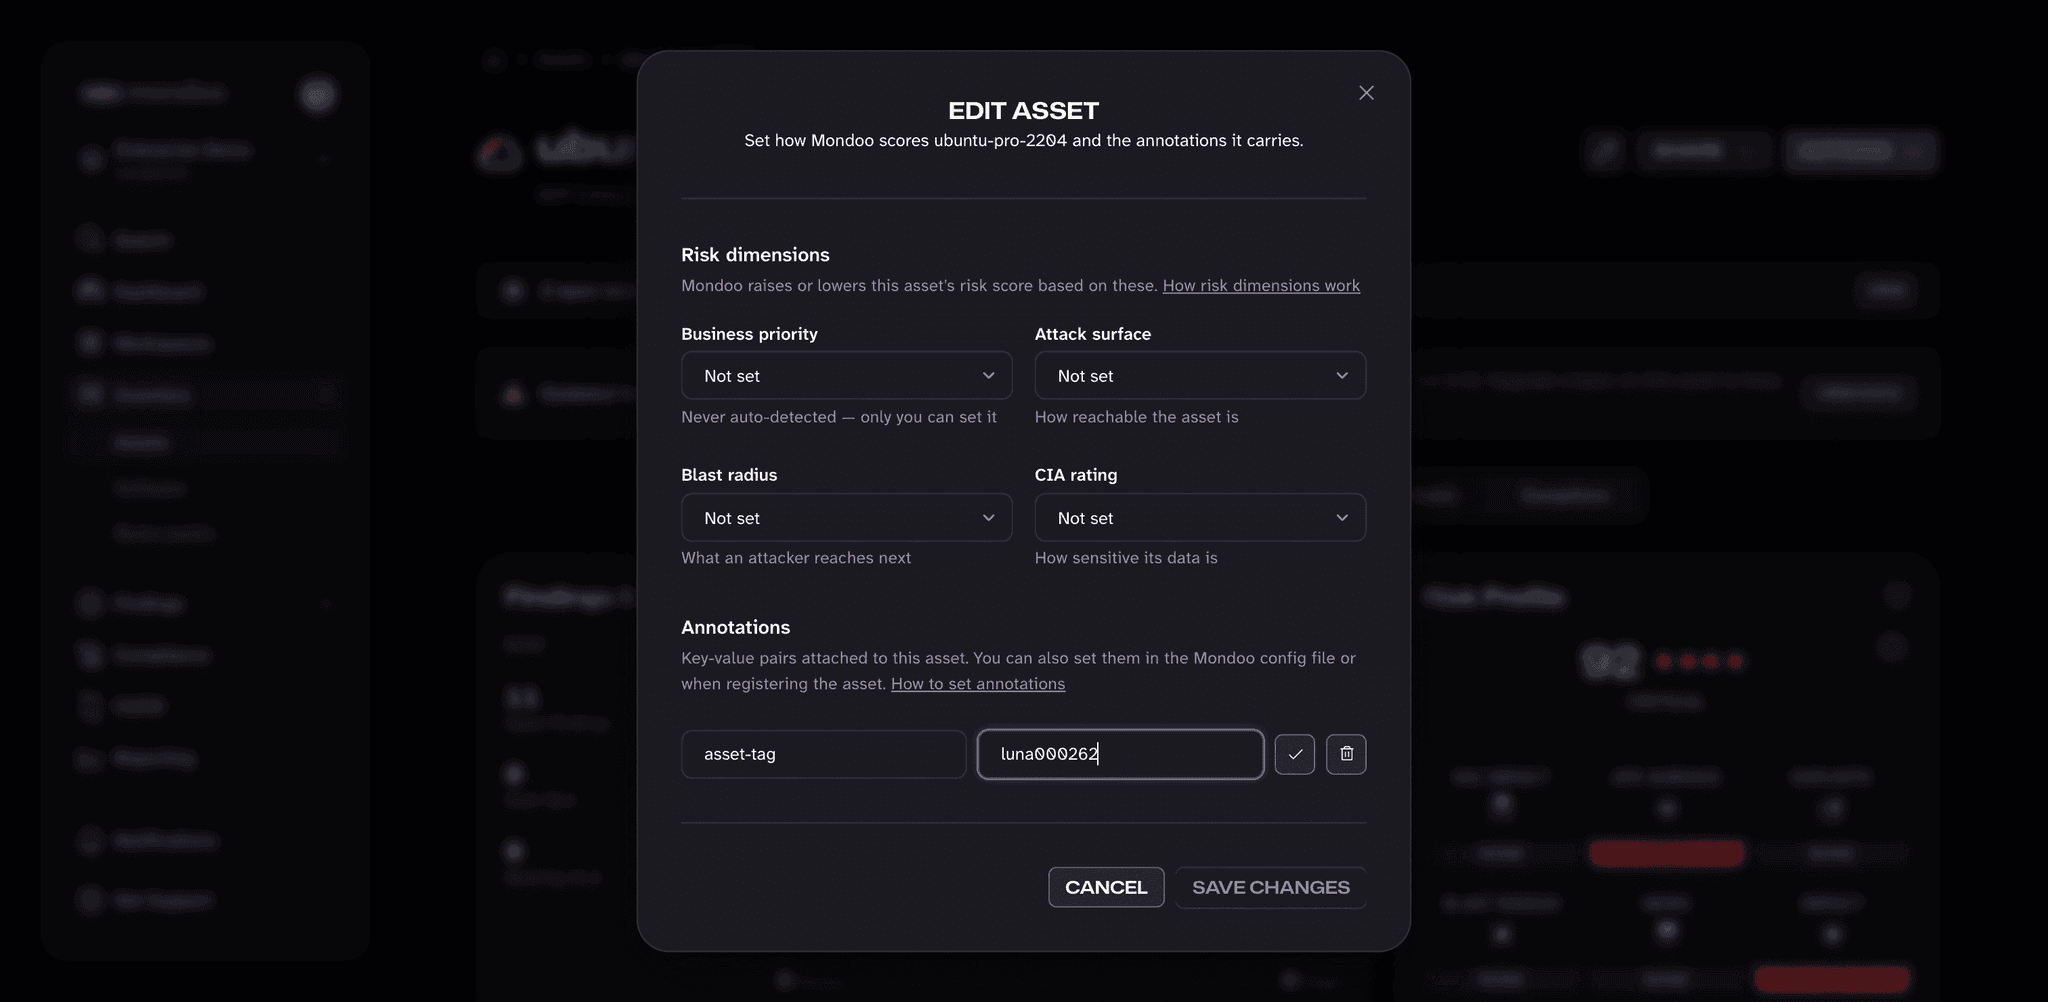Image resolution: width=2048 pixels, height=1002 pixels.
Task: Open the How risk dimensions work link
Action: [x=1261, y=286]
